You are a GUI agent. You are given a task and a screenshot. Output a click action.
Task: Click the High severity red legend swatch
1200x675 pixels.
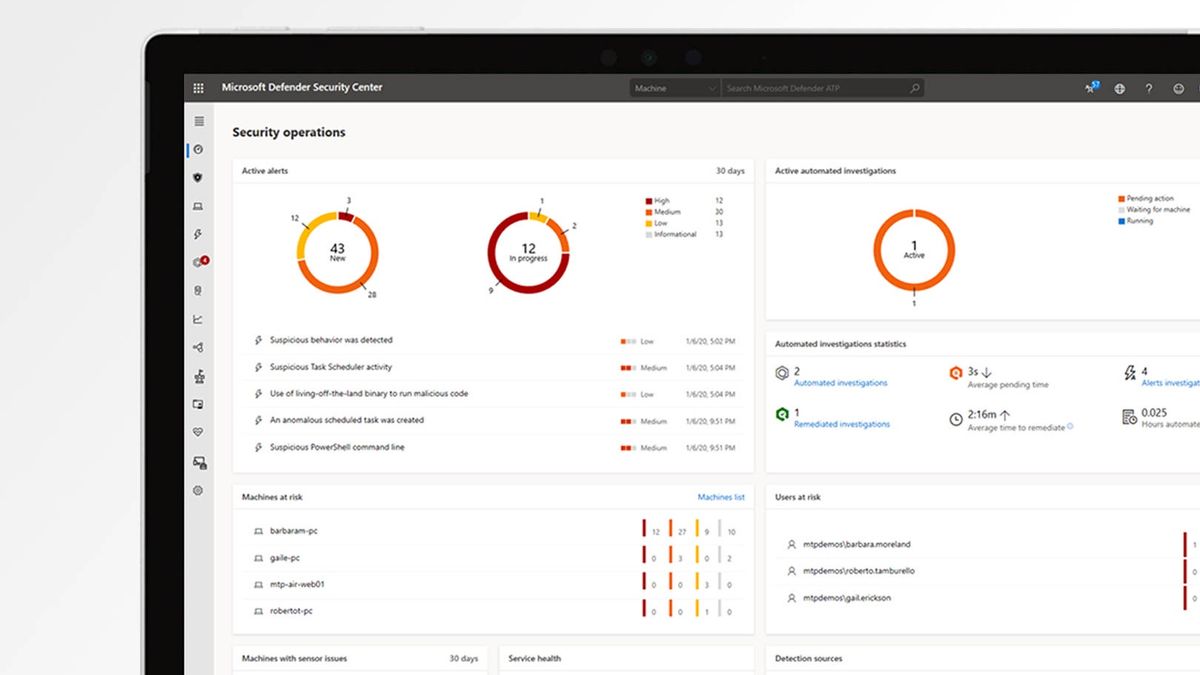pos(648,201)
